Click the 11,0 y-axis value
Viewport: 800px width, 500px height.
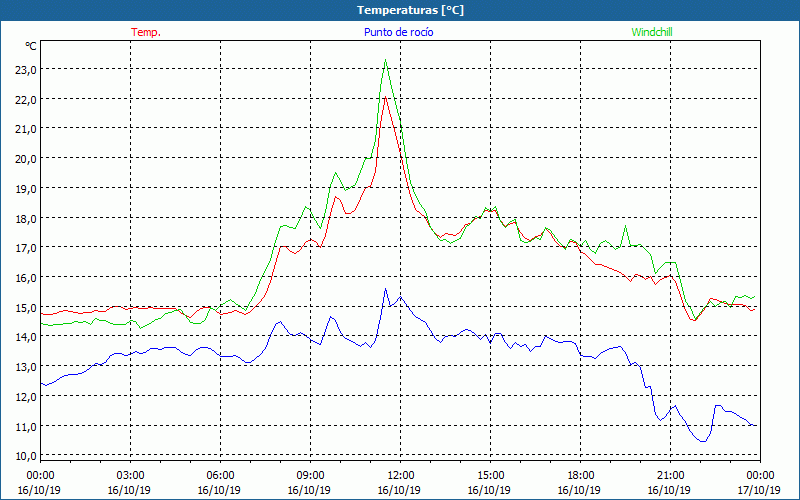tap(26, 427)
